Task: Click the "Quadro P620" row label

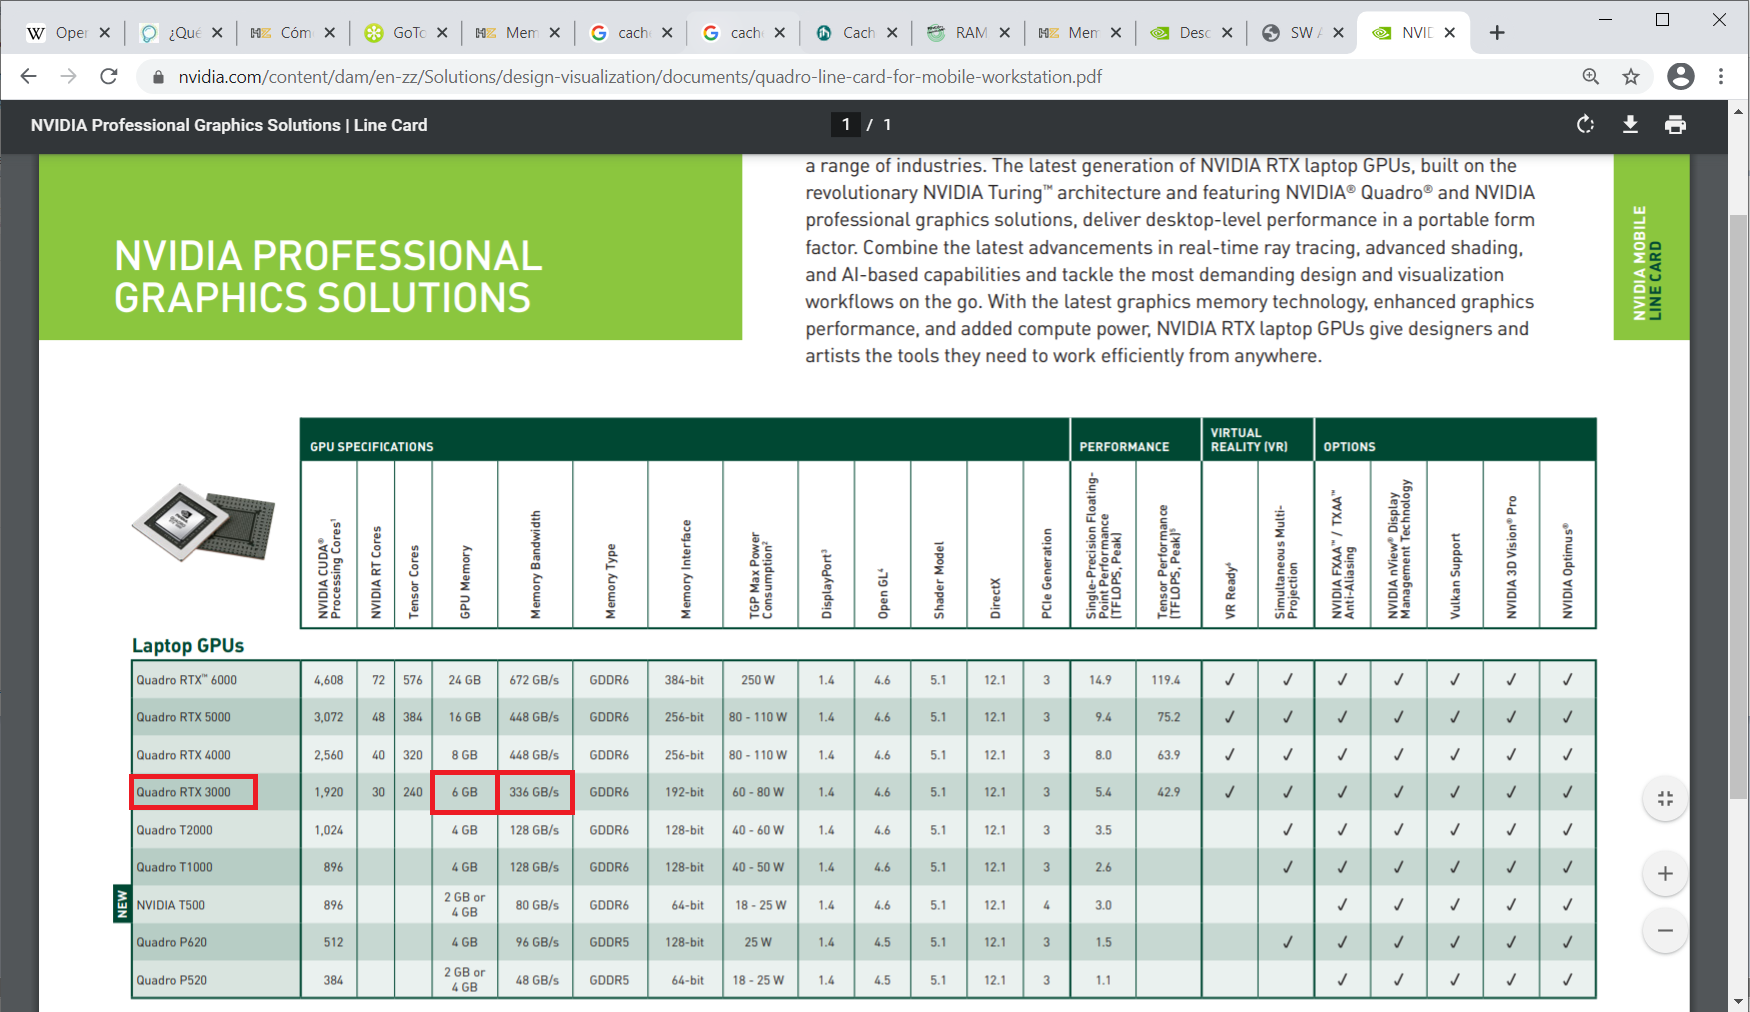Action: tap(172, 942)
